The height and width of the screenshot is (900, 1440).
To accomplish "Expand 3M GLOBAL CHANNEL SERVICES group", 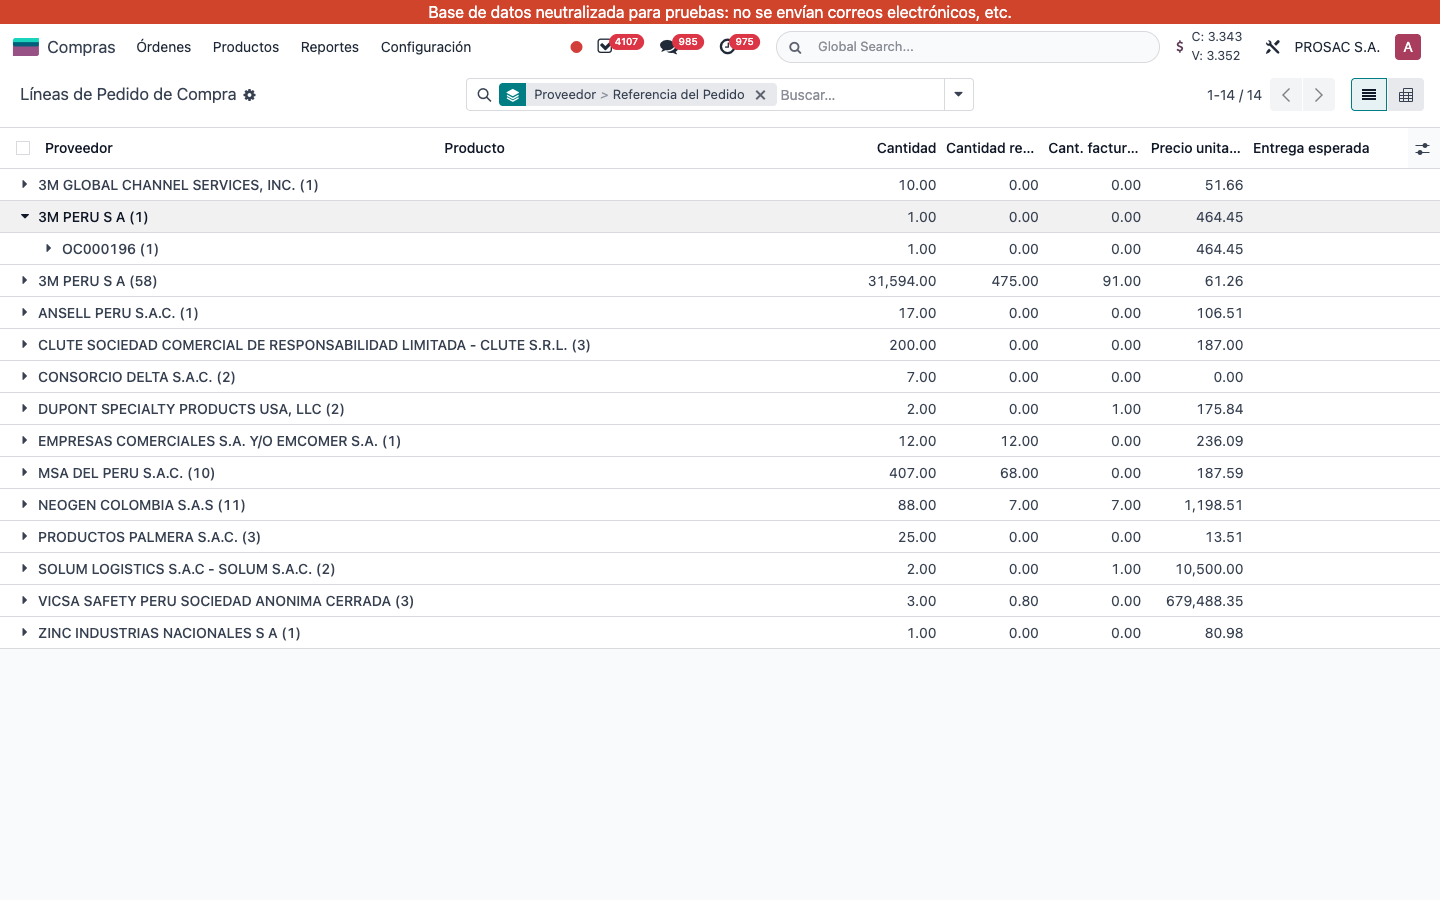I will 25,185.
